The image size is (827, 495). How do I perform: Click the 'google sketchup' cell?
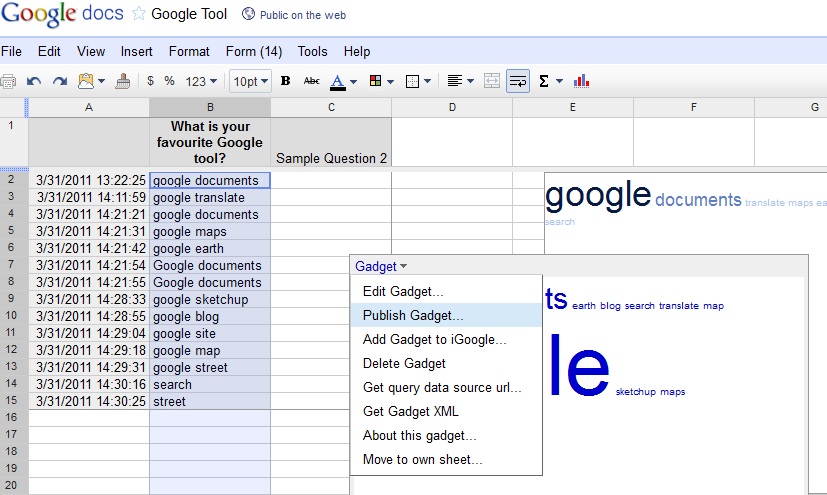tap(210, 299)
